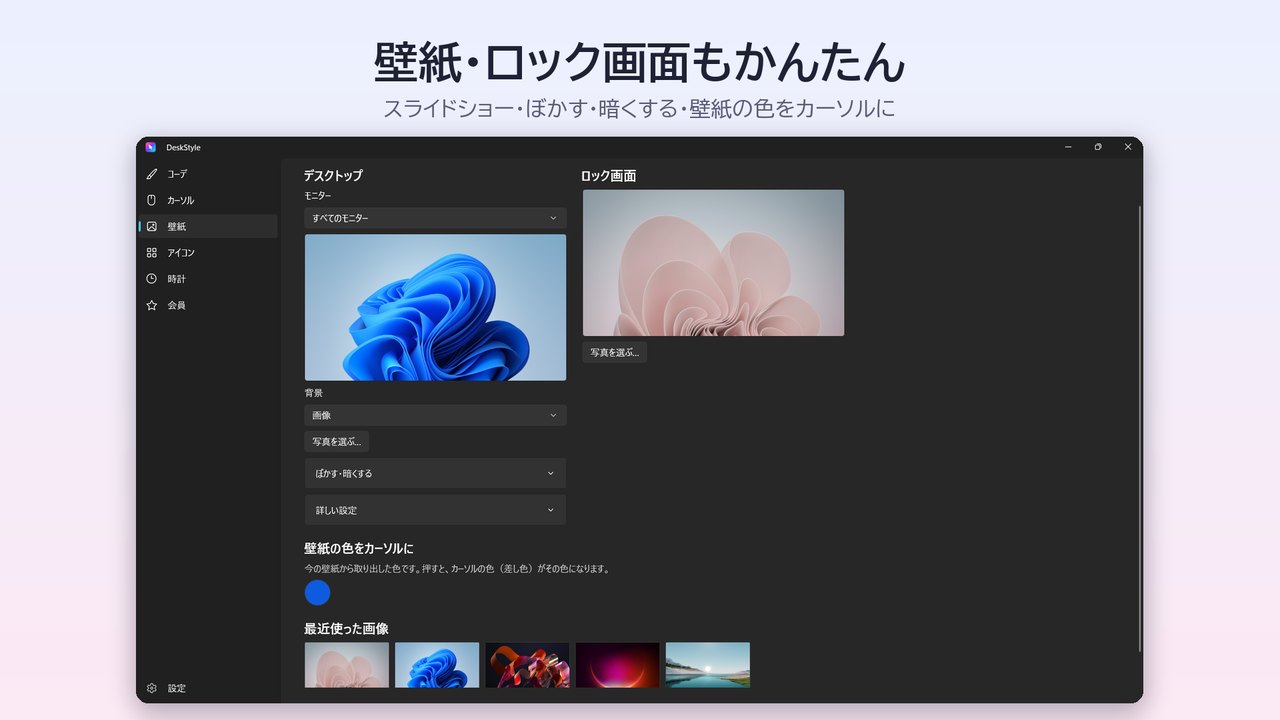
Task: Open the カーソル mouse icon
Action: pyautogui.click(x=152, y=200)
